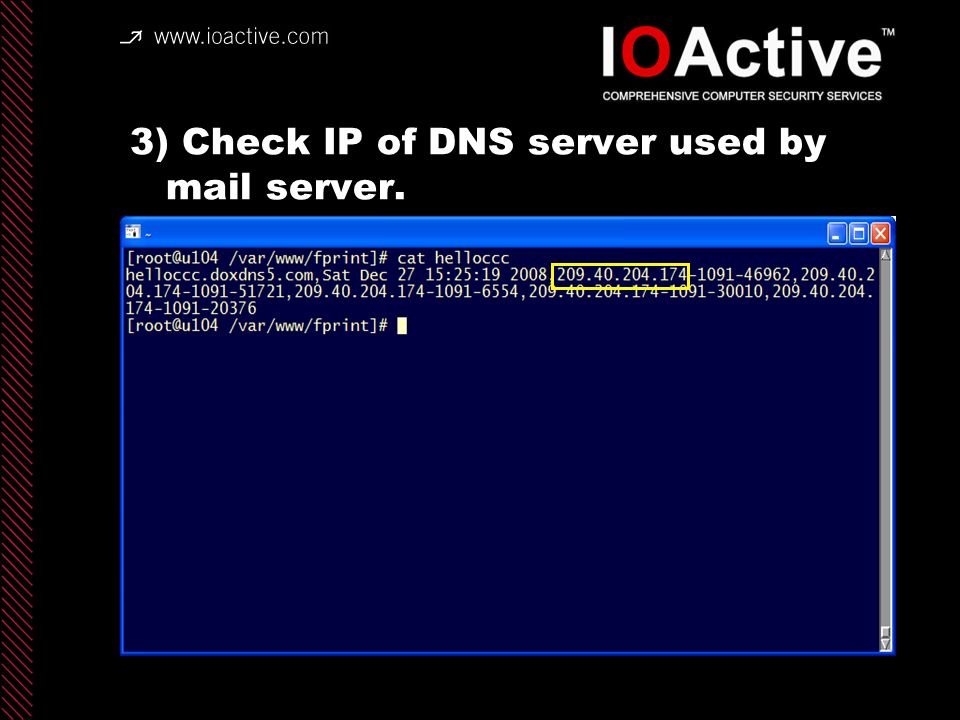Click the 'Comprehensive Computer Security Services' tagline

[742, 96]
